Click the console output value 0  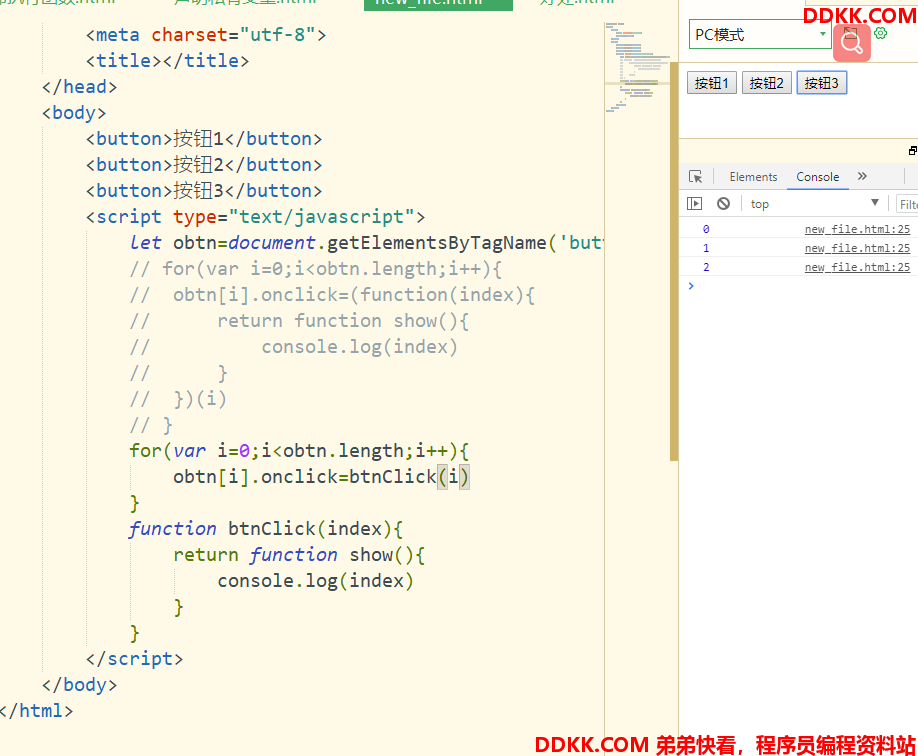pos(706,230)
